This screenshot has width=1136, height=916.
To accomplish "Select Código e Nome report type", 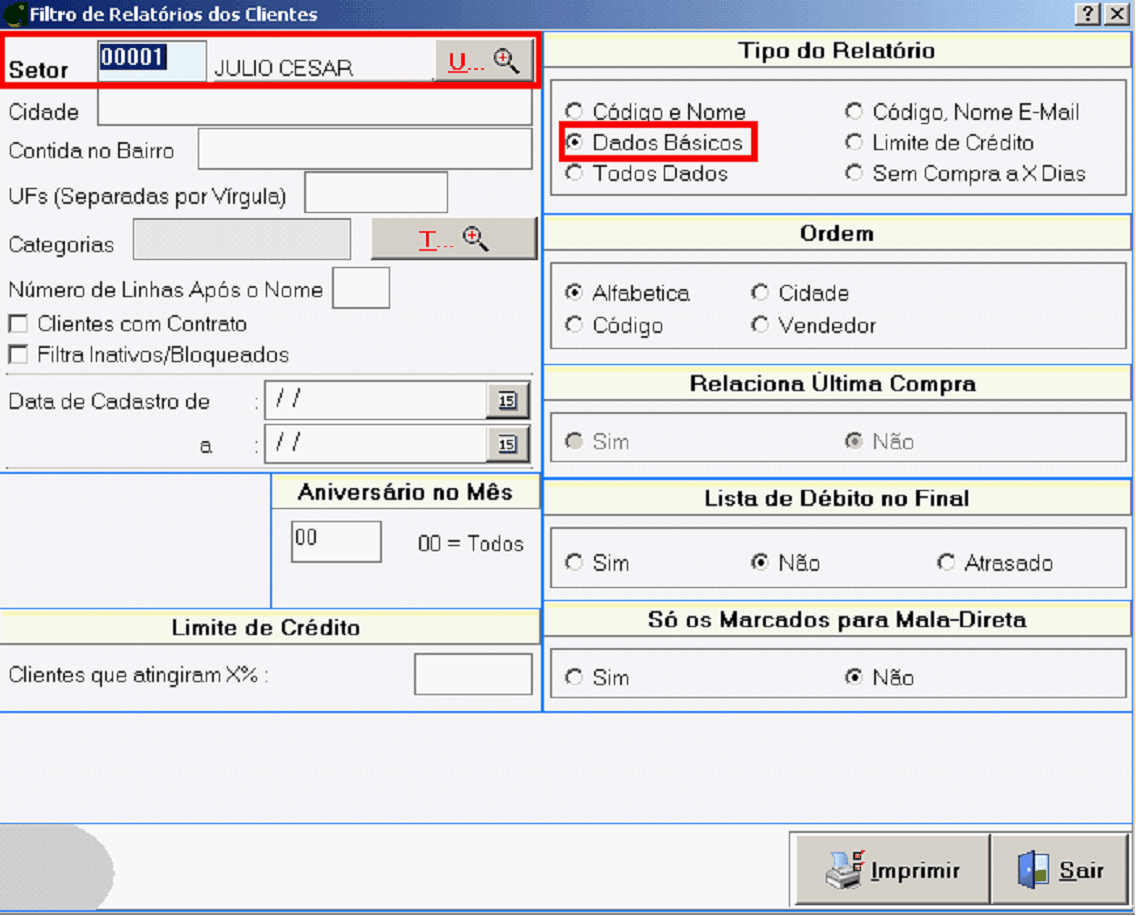I will [574, 112].
